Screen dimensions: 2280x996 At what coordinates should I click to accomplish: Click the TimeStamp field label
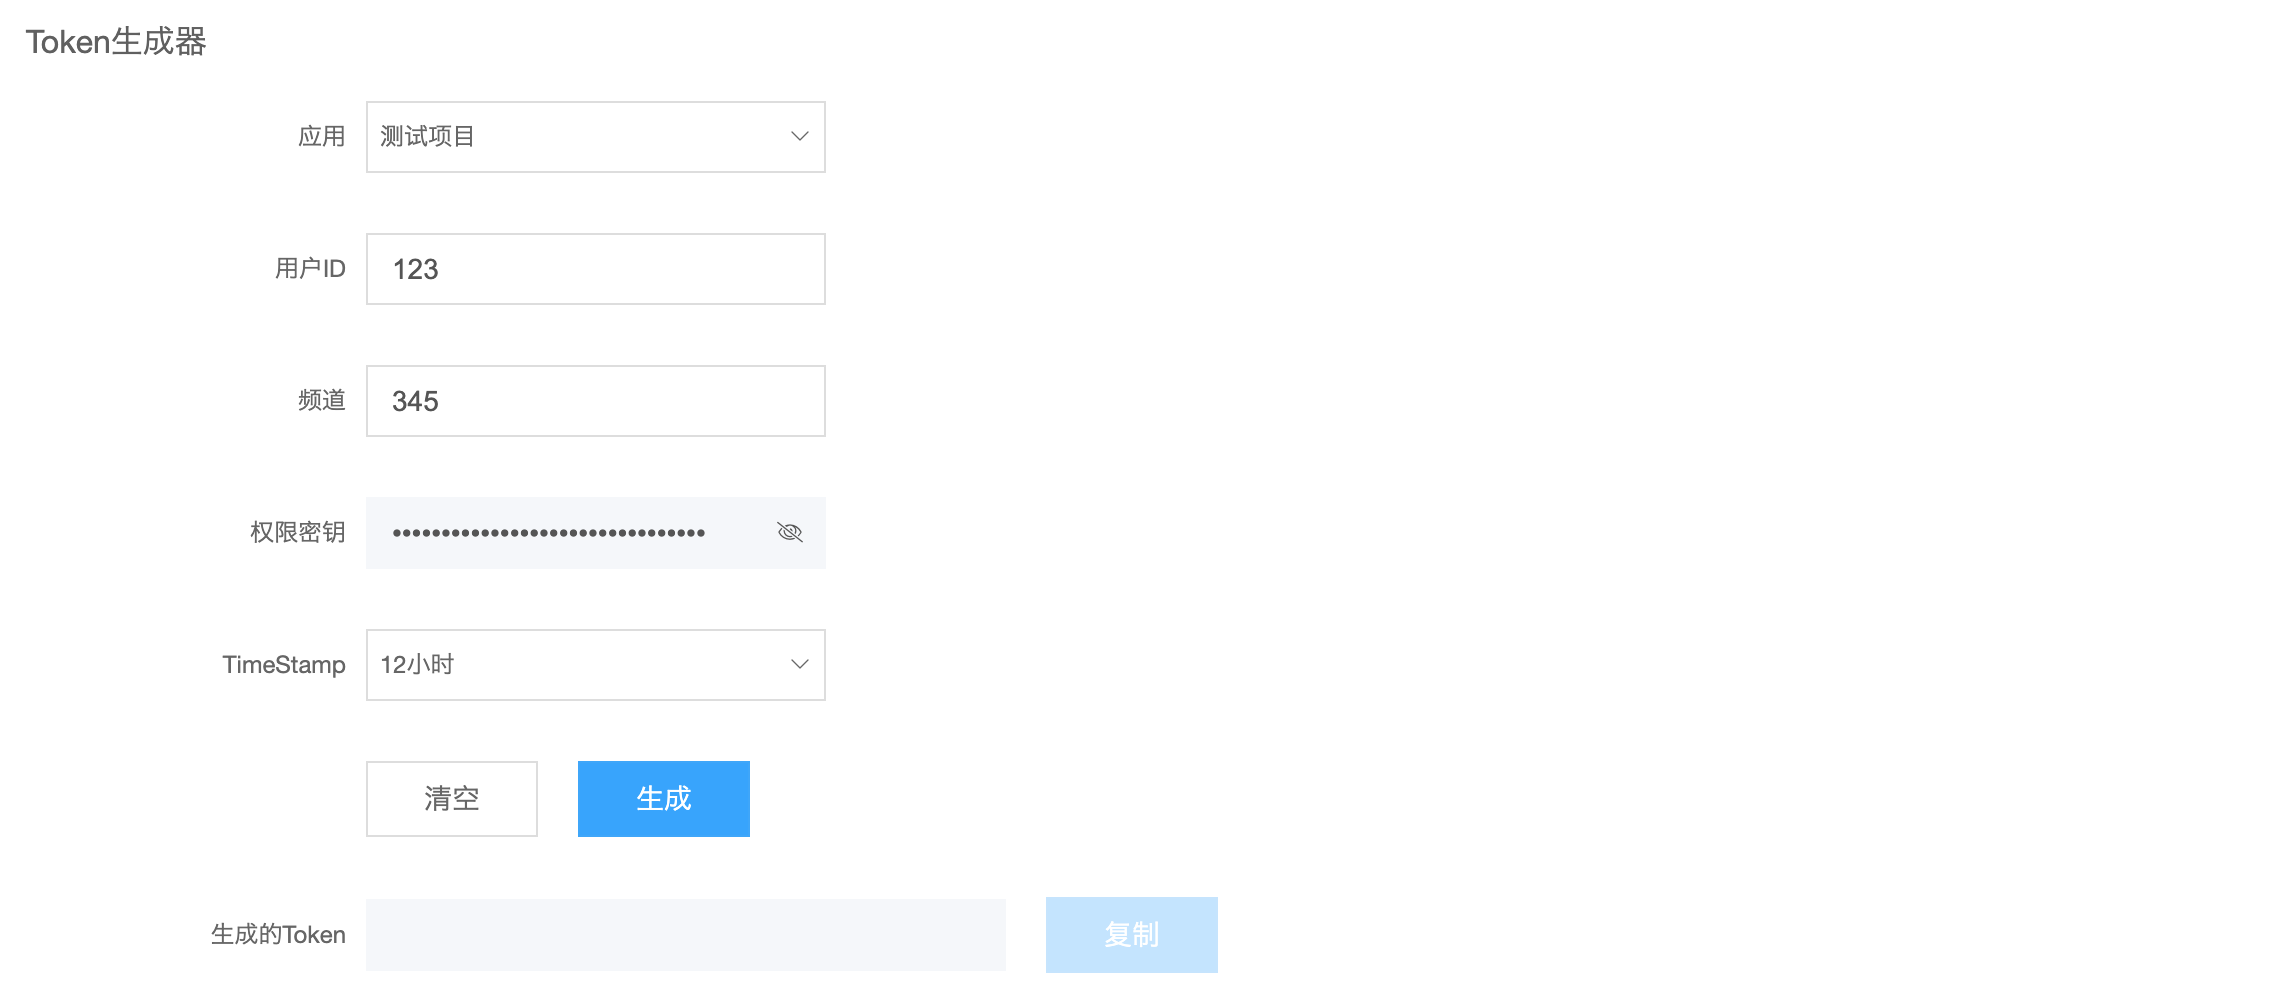[x=284, y=665]
